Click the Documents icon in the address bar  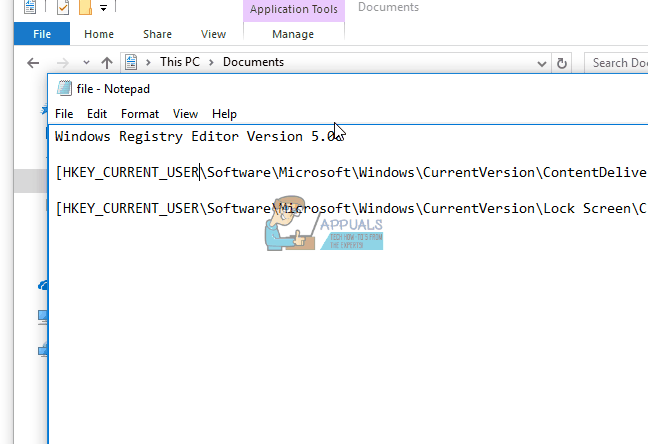coord(131,62)
